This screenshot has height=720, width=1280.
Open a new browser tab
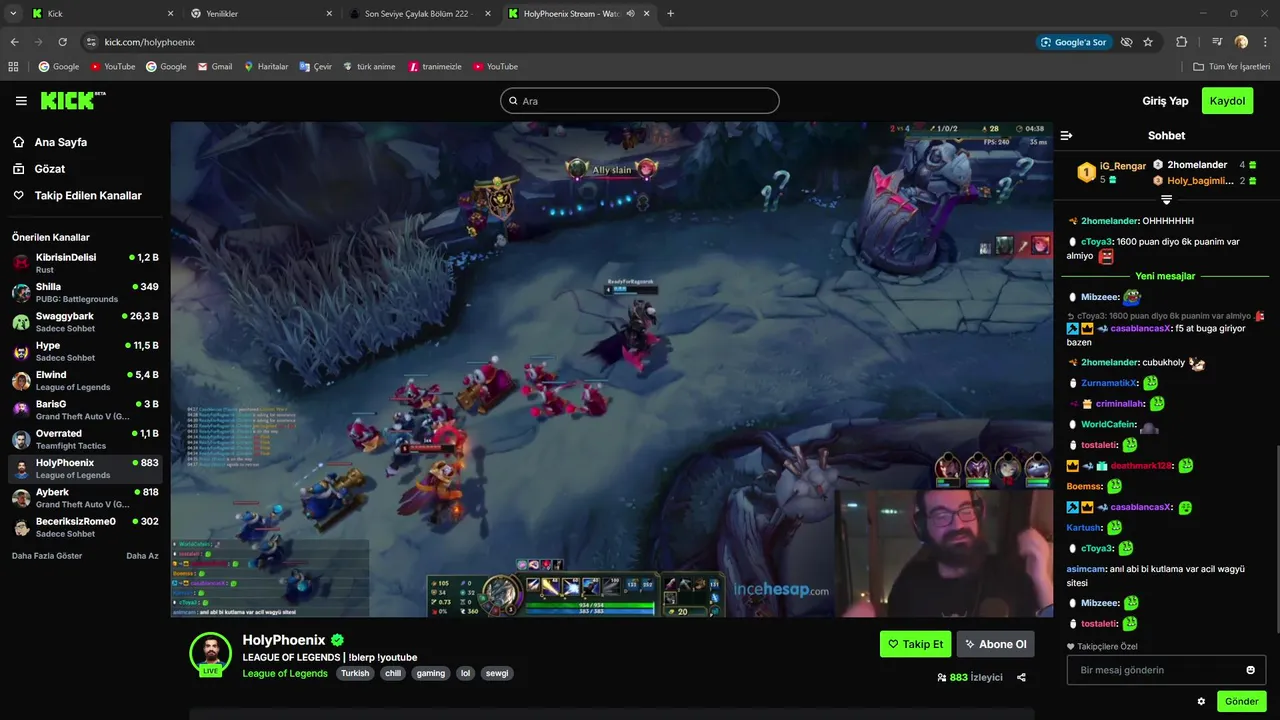[x=670, y=14]
